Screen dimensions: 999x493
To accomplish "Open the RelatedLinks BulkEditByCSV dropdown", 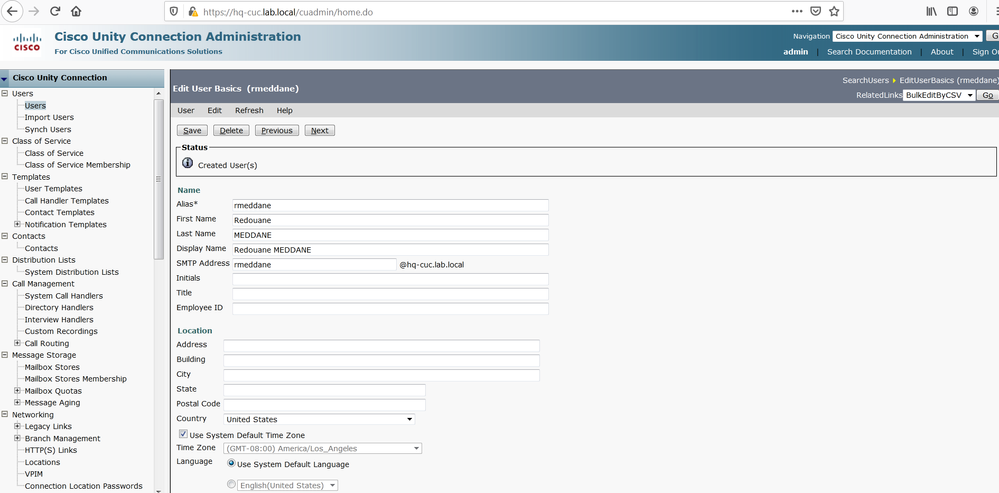I will point(939,96).
